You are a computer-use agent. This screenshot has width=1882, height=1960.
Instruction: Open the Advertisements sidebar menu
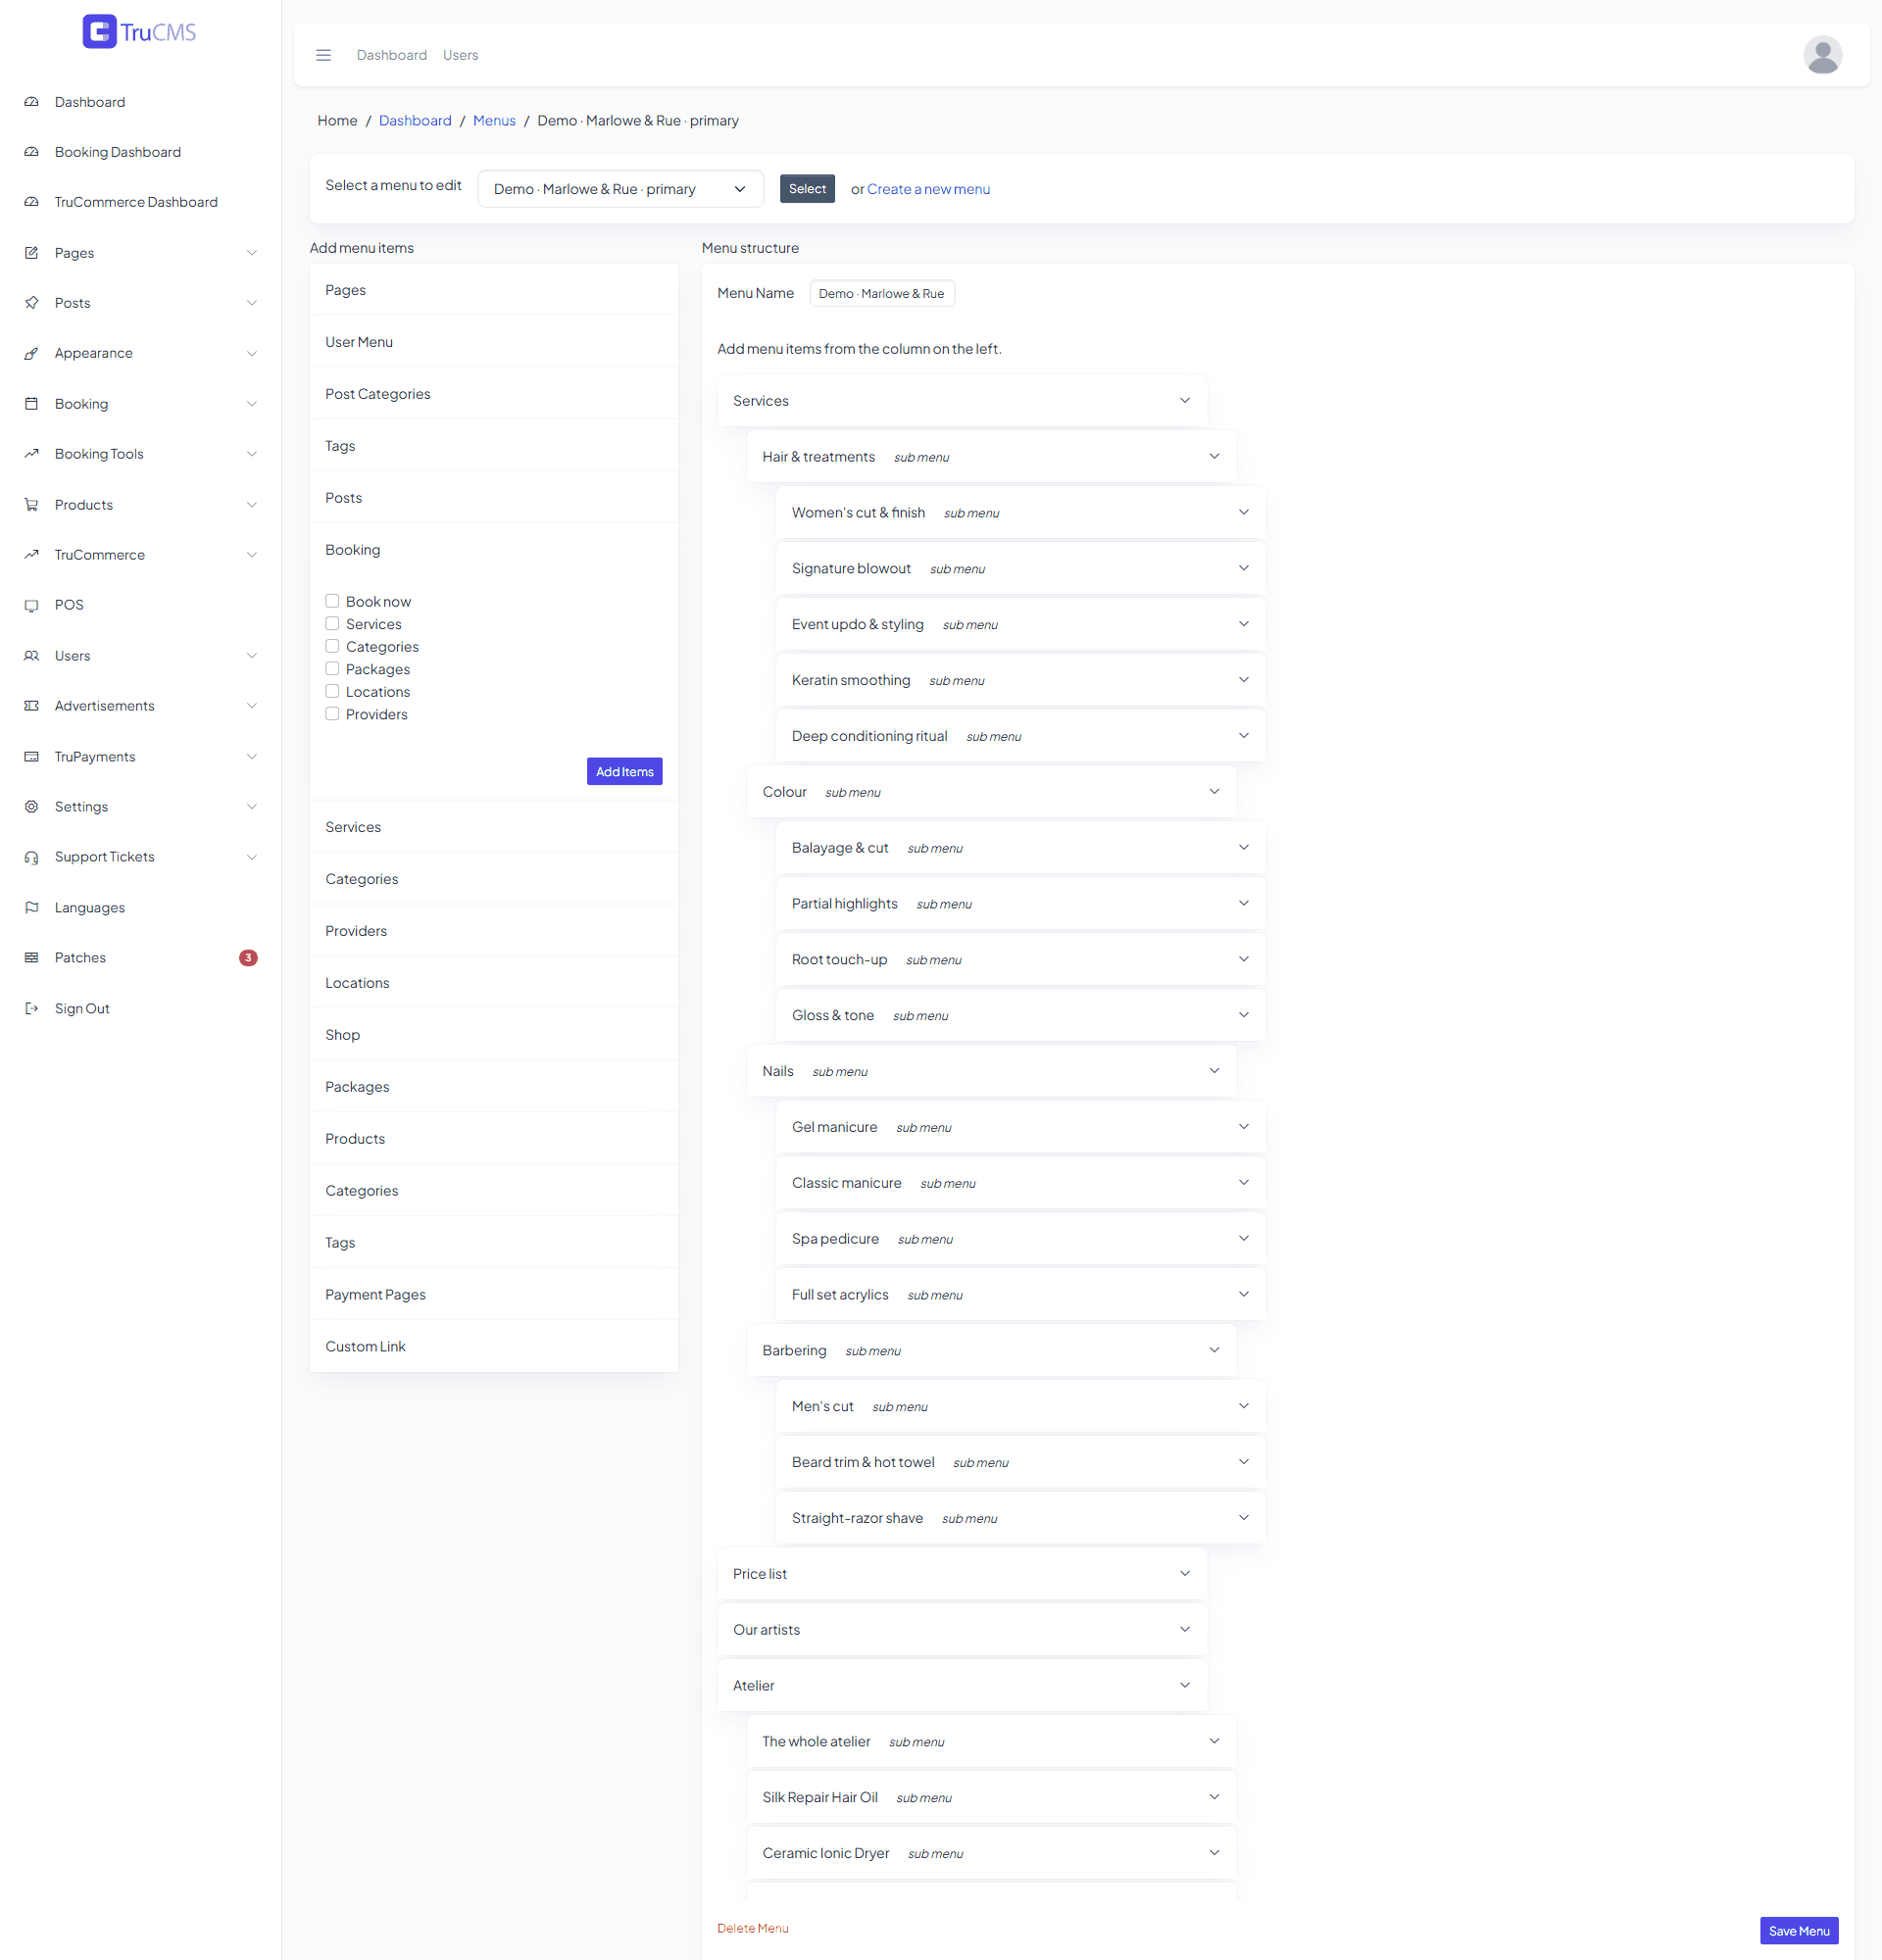140,706
